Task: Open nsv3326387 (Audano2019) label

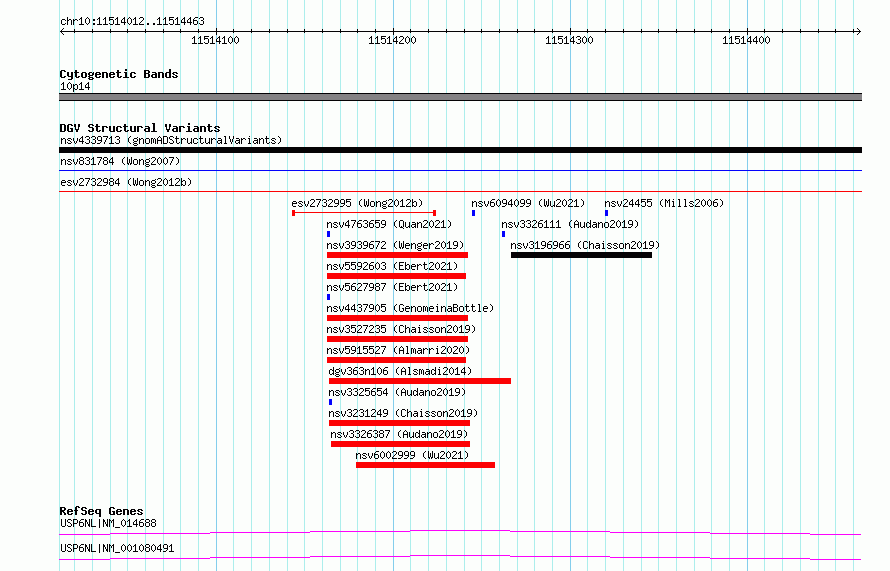Action: (x=399, y=434)
